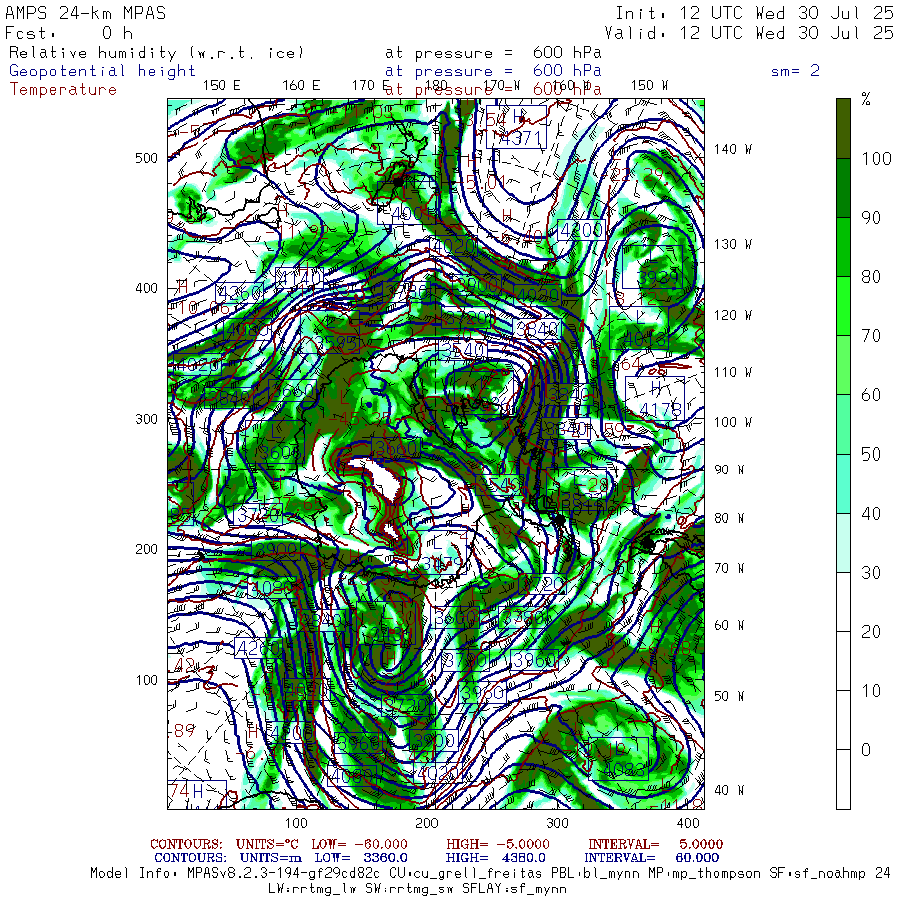Click colorbar segment between 80 and 90
900x900 pixels.
[843, 247]
